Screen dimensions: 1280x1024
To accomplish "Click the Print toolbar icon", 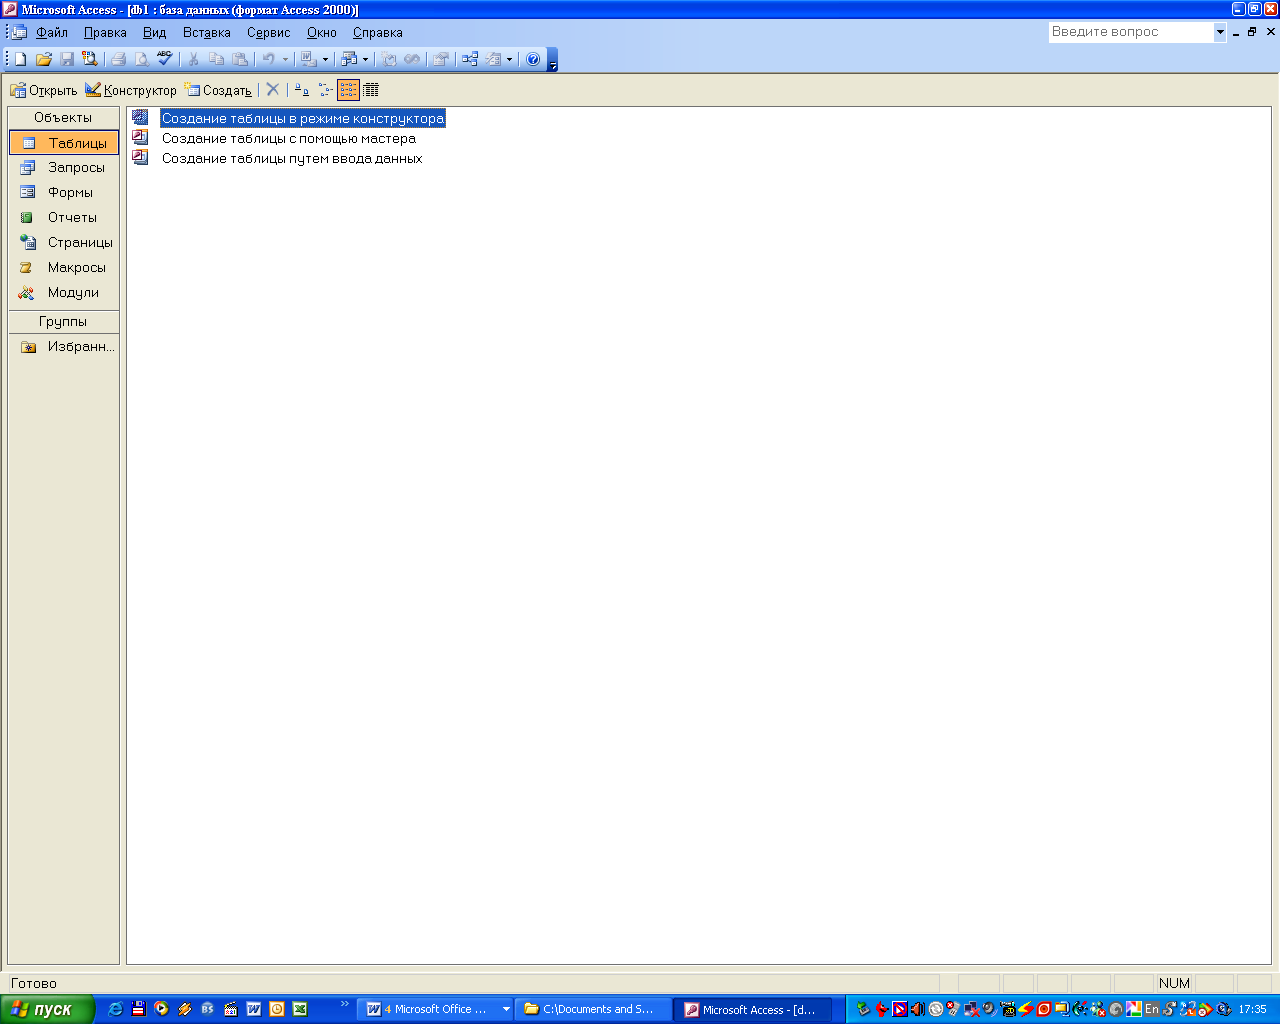I will pos(119,59).
